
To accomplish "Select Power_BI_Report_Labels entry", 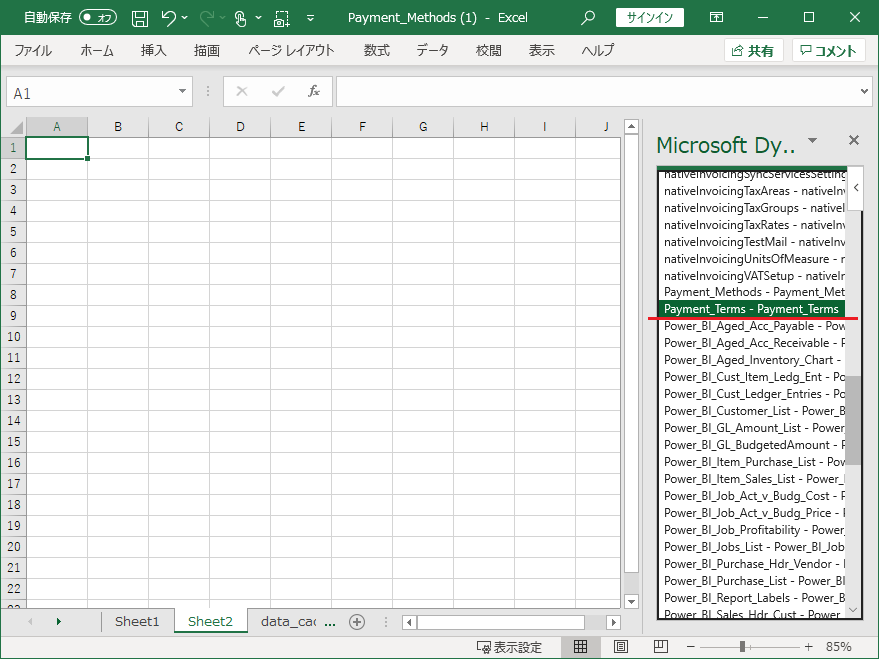I will pyautogui.click(x=751, y=597).
